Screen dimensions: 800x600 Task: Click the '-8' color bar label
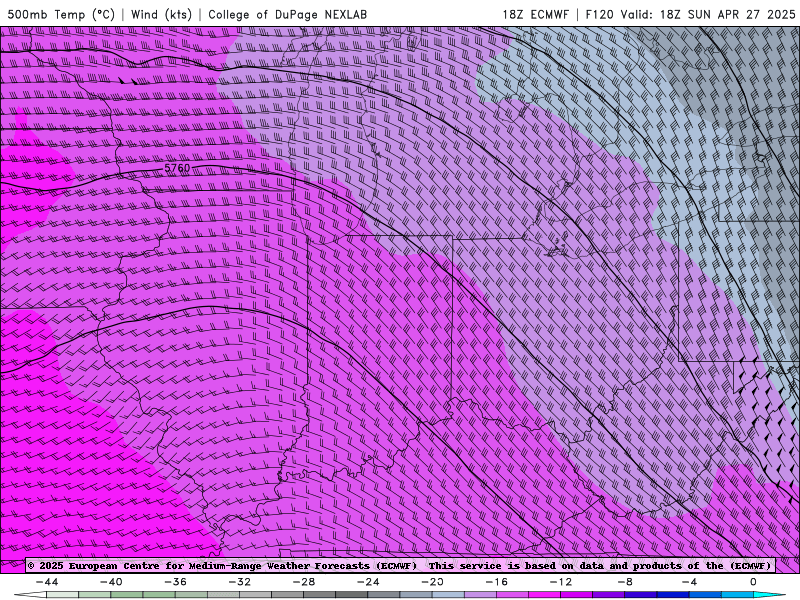[626, 582]
